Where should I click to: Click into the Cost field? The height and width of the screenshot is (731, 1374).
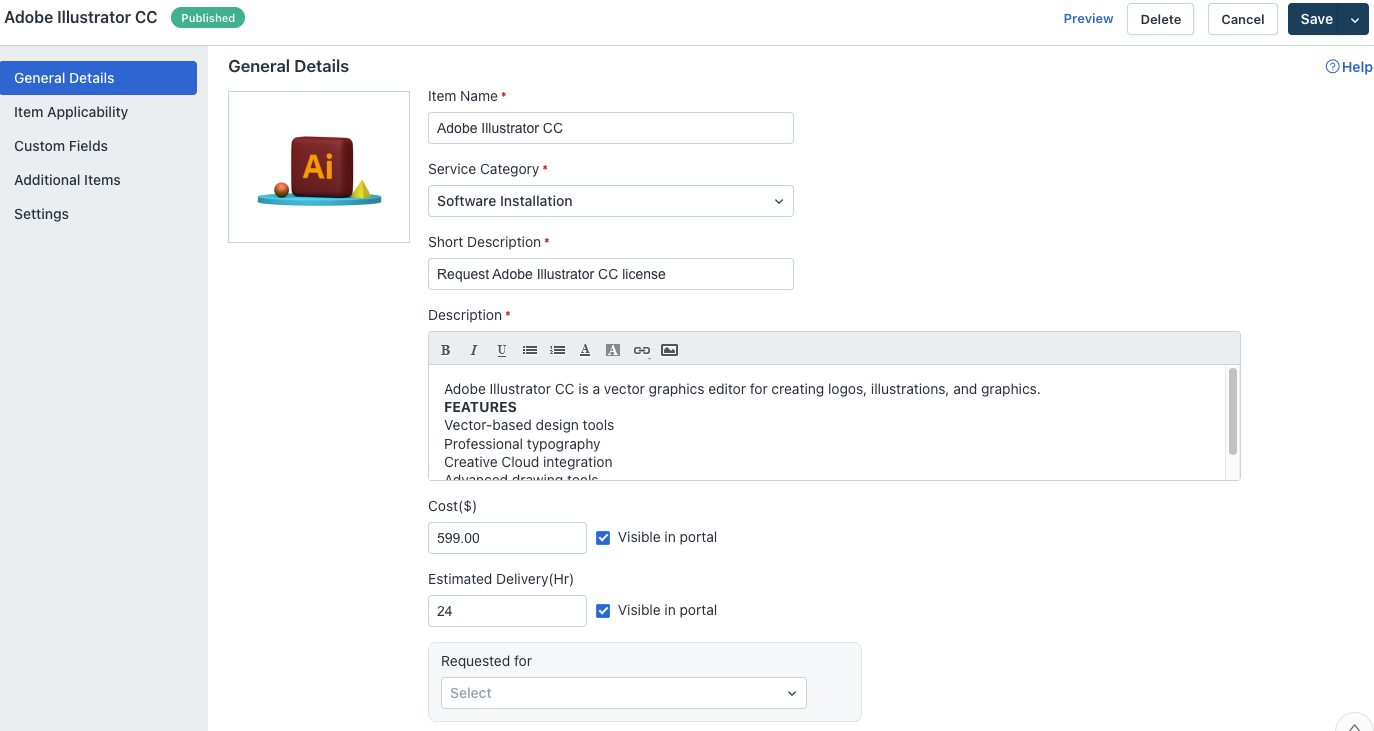click(x=507, y=538)
